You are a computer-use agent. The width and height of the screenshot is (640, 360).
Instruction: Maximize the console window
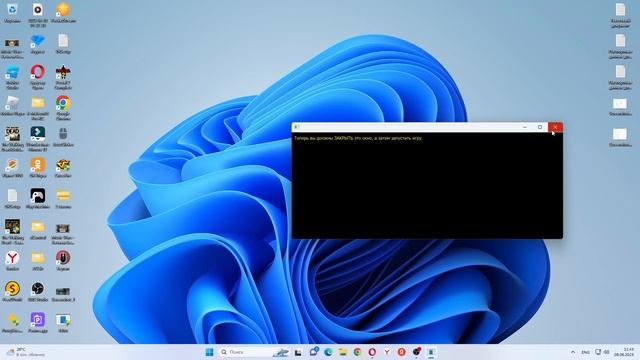coord(540,127)
